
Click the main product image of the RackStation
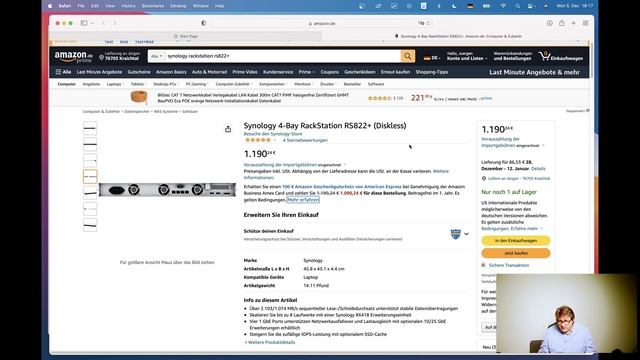(x=167, y=190)
